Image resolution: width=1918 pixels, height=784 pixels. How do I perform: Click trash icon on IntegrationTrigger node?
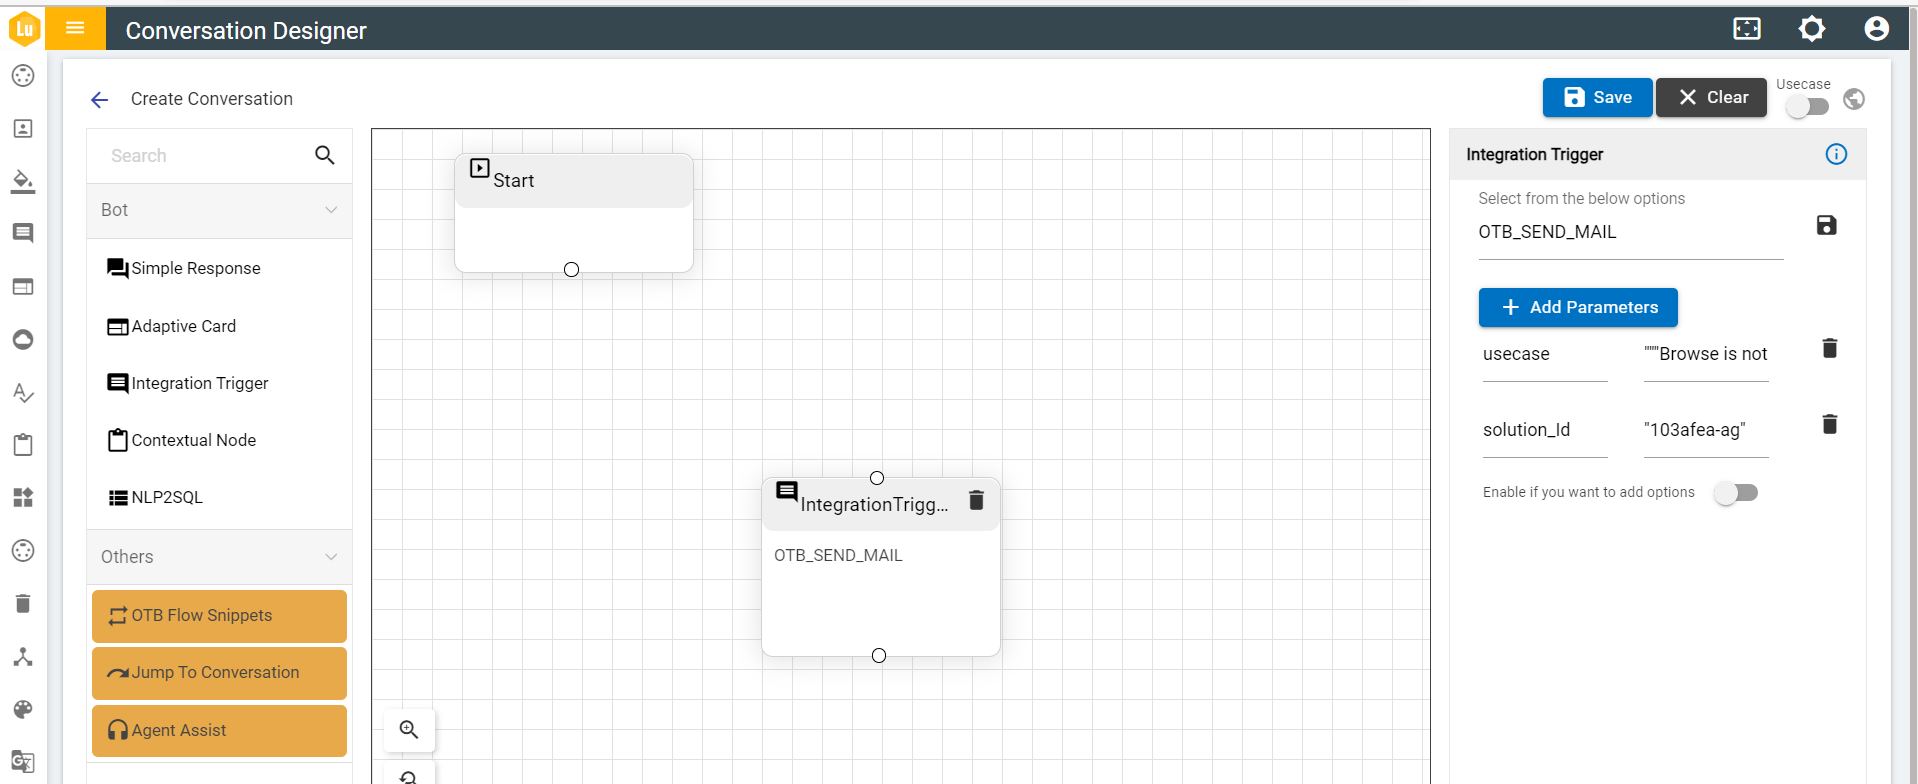976,500
